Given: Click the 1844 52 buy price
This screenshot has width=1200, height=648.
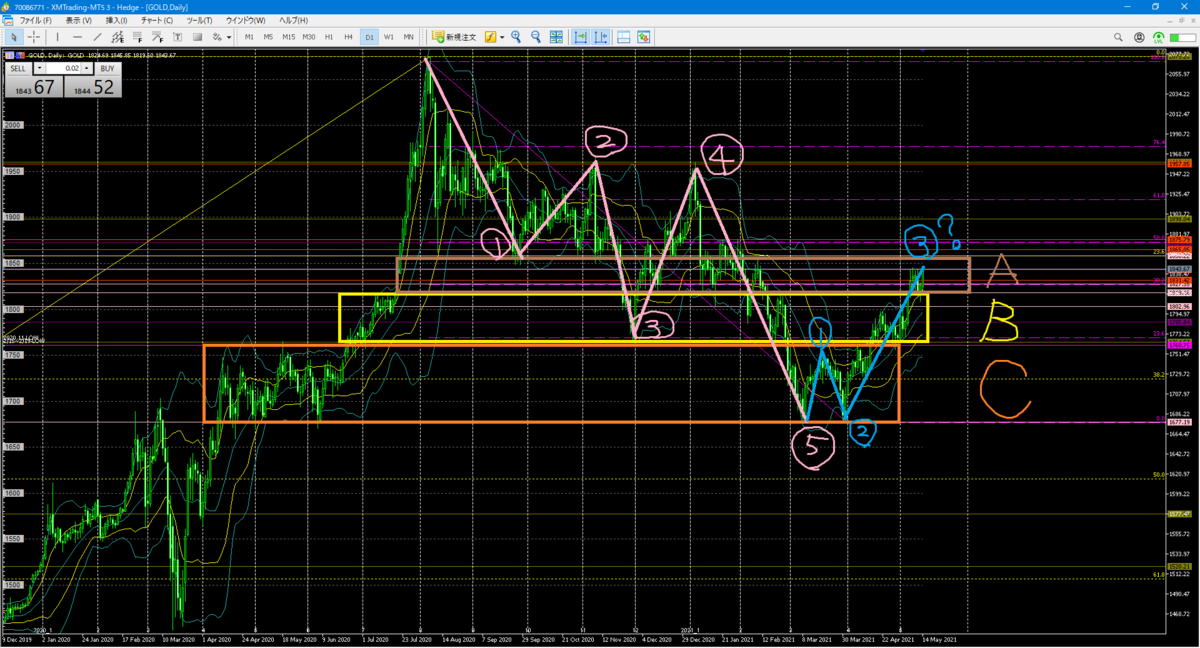Looking at the screenshot, I should [91, 87].
